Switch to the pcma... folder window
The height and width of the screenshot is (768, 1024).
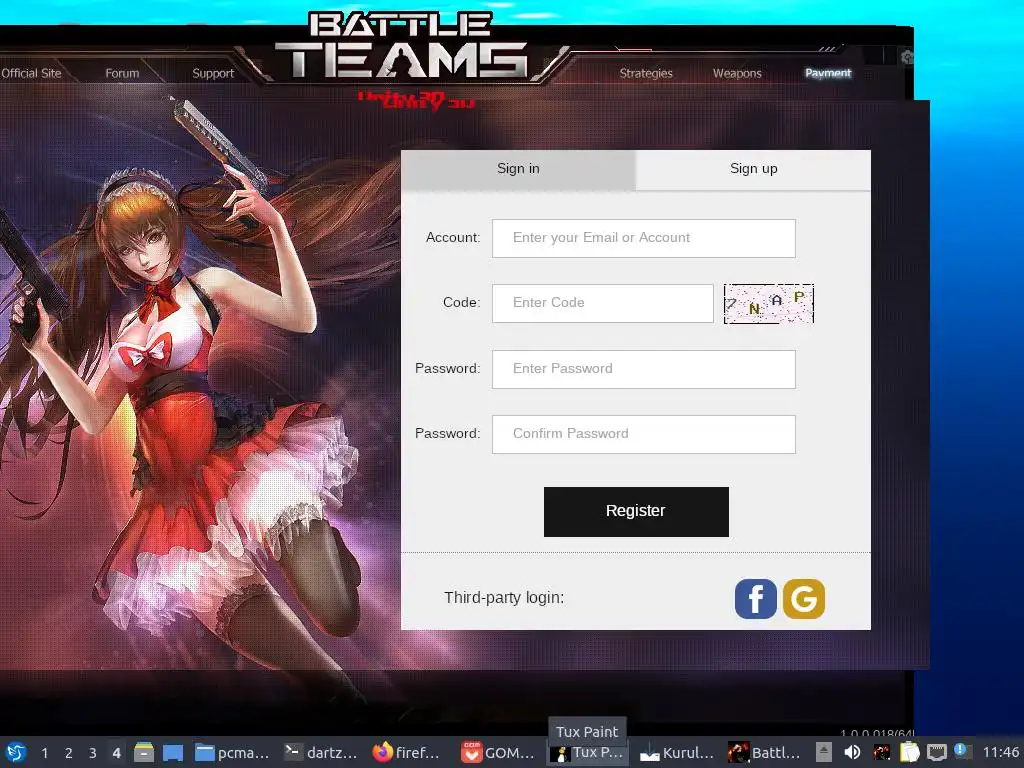232,753
